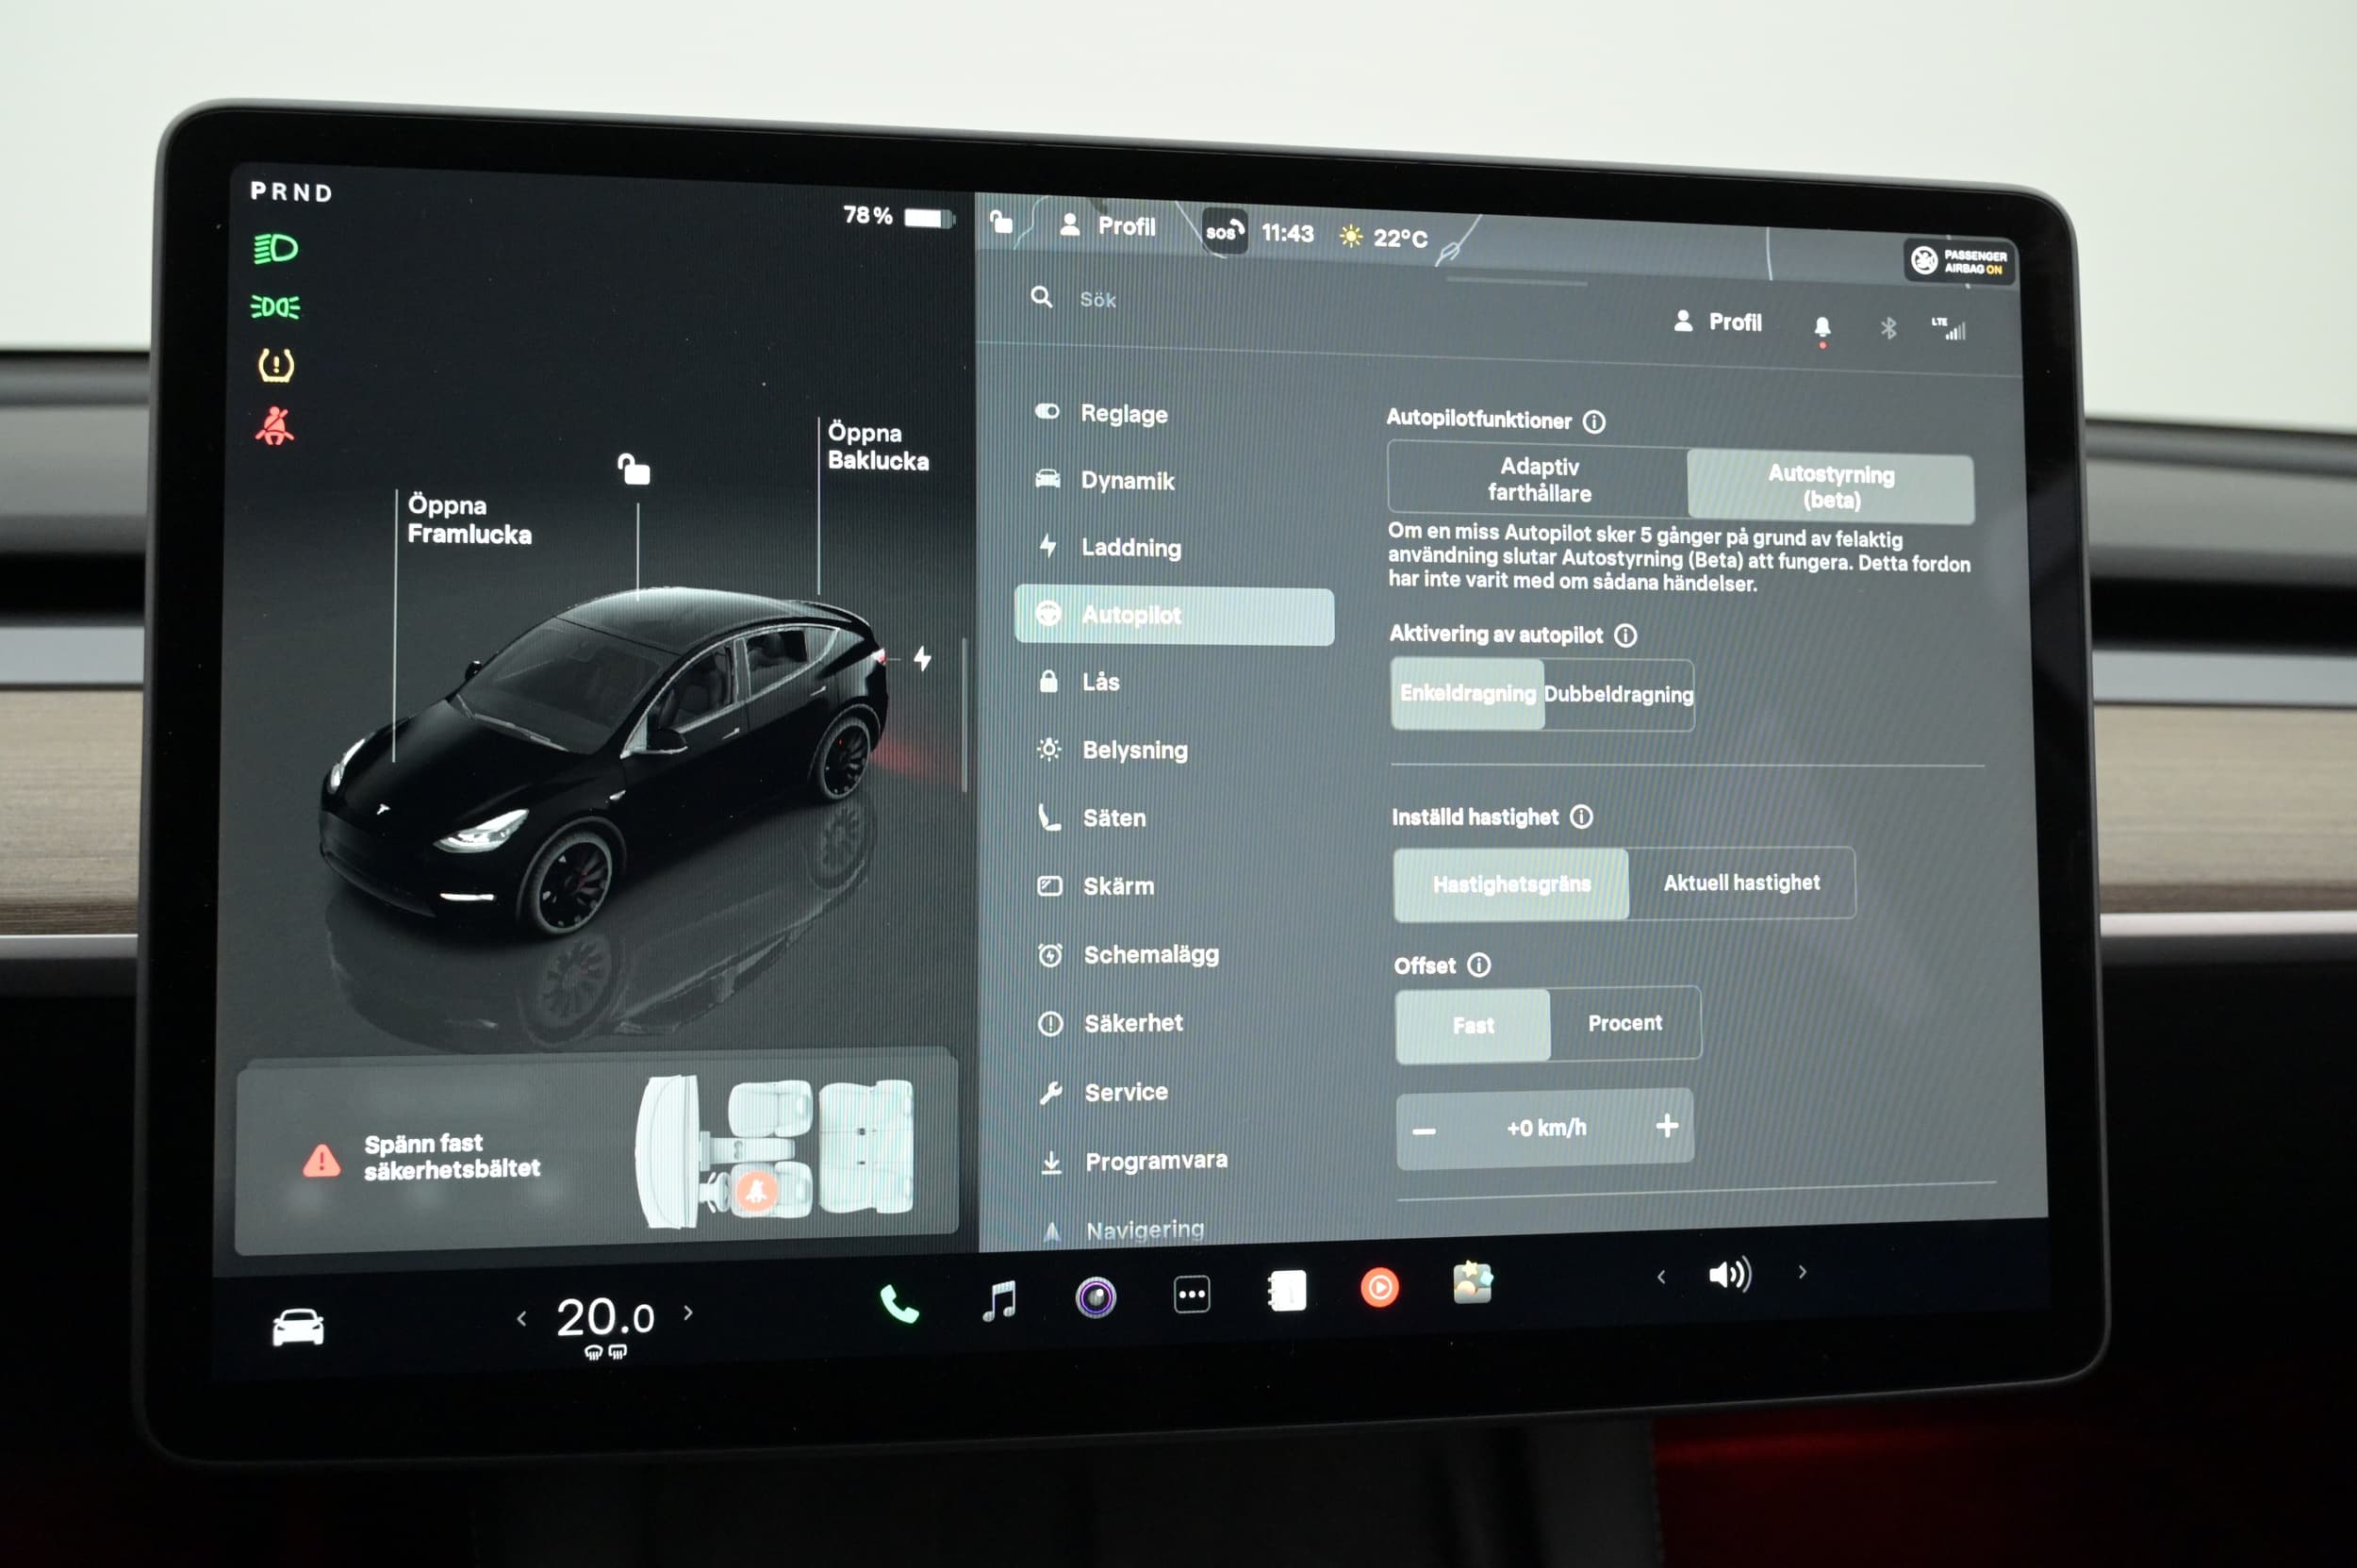Tap the info icon next to Autopilotfunktioner
Screen dimensions: 2357x1568
(1594, 422)
